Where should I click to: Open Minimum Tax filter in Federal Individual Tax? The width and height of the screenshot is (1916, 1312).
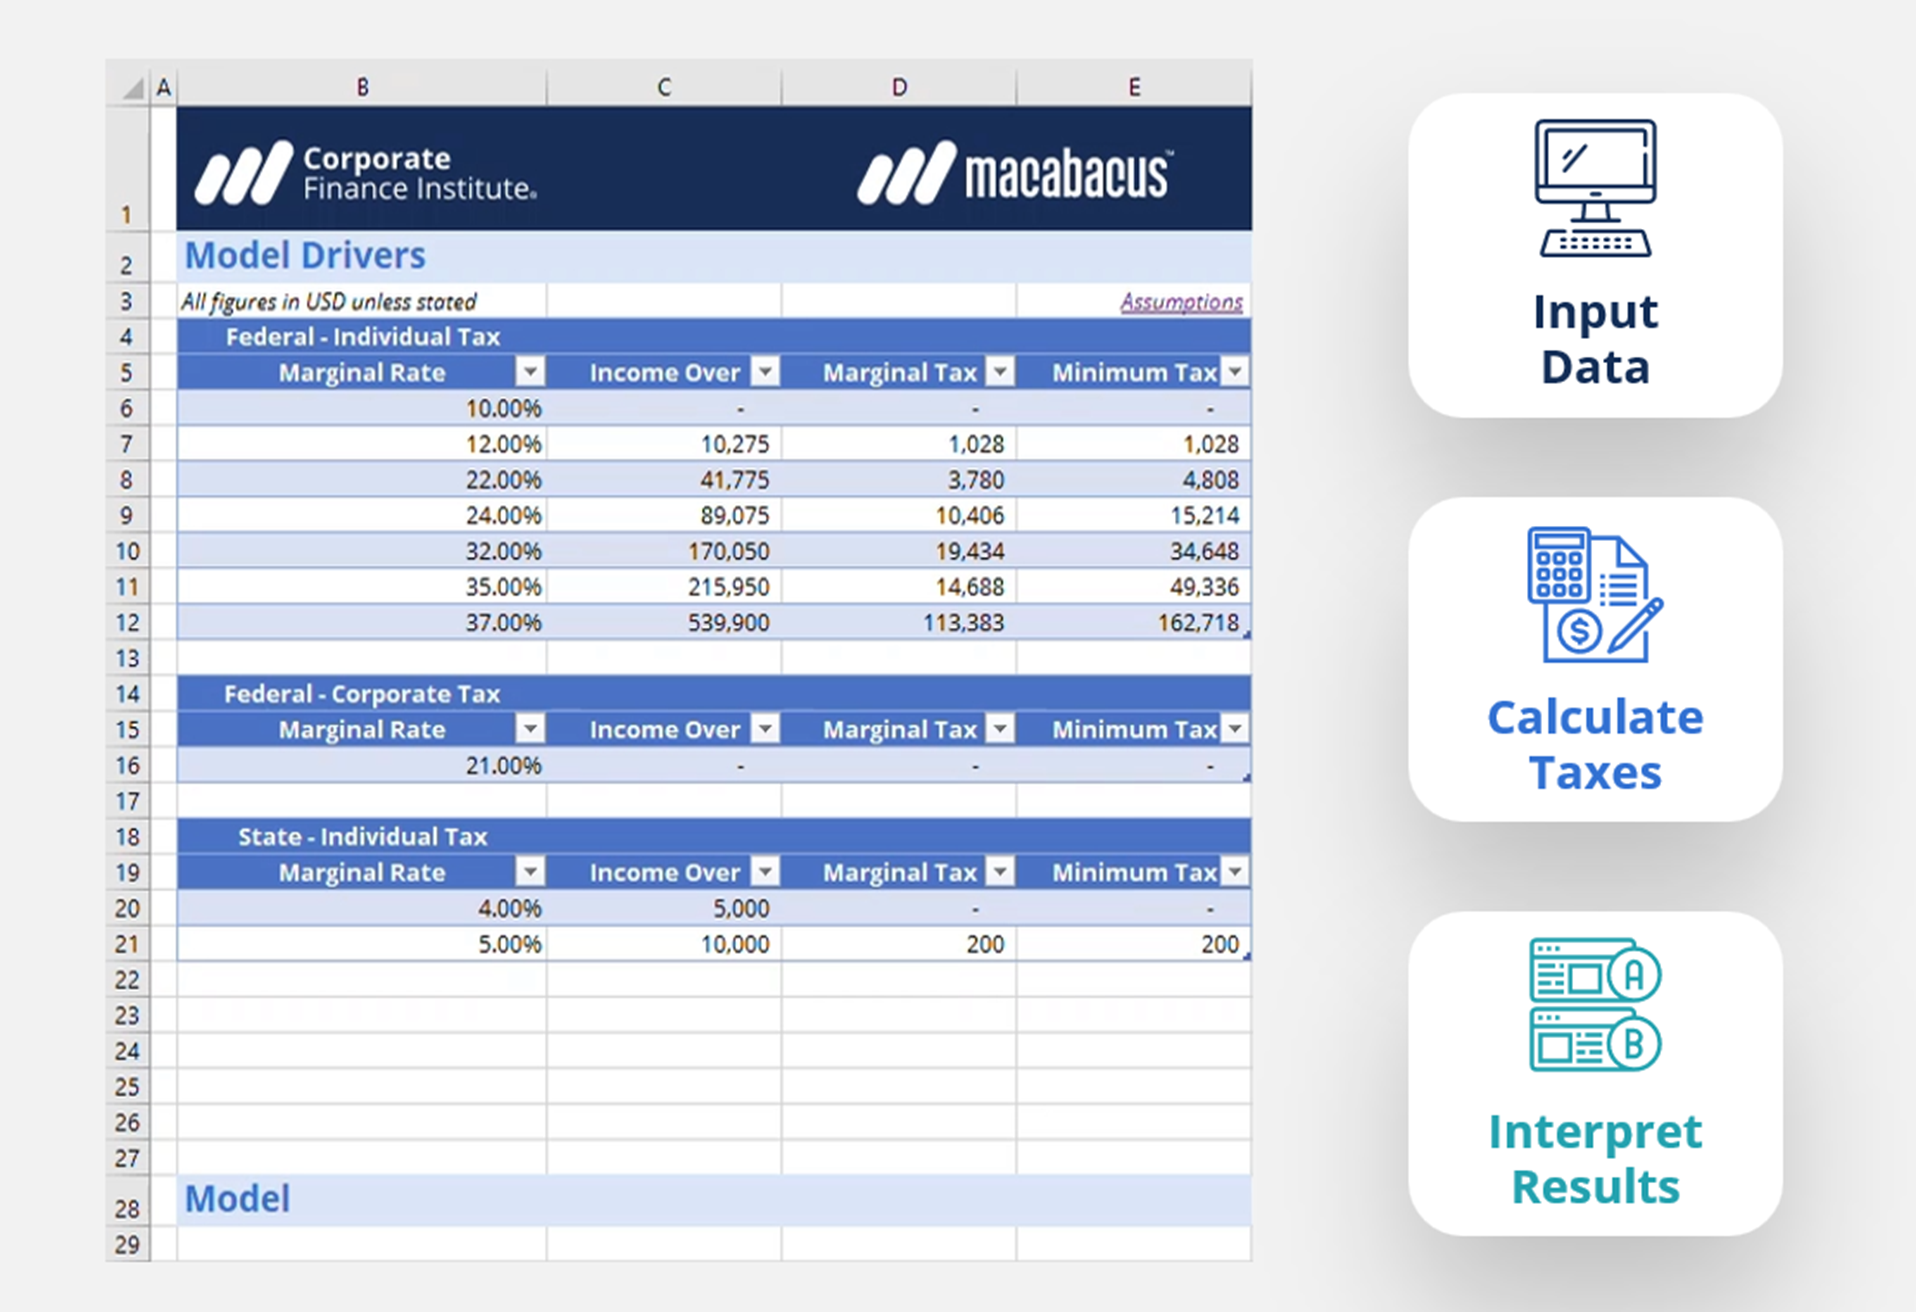[1236, 371]
